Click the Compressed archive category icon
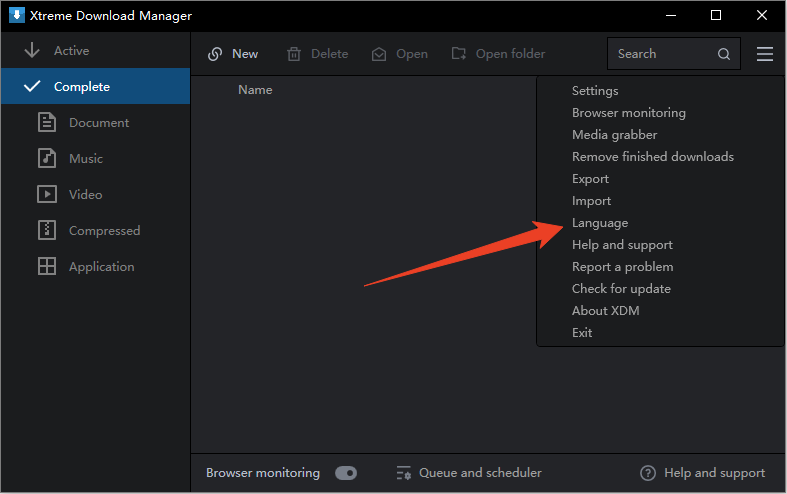The image size is (787, 494). tap(47, 230)
